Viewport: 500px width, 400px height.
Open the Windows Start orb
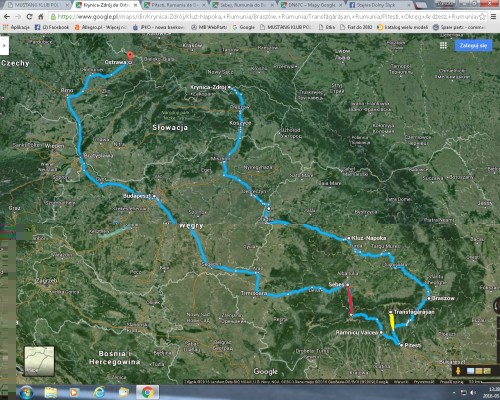point(26,392)
